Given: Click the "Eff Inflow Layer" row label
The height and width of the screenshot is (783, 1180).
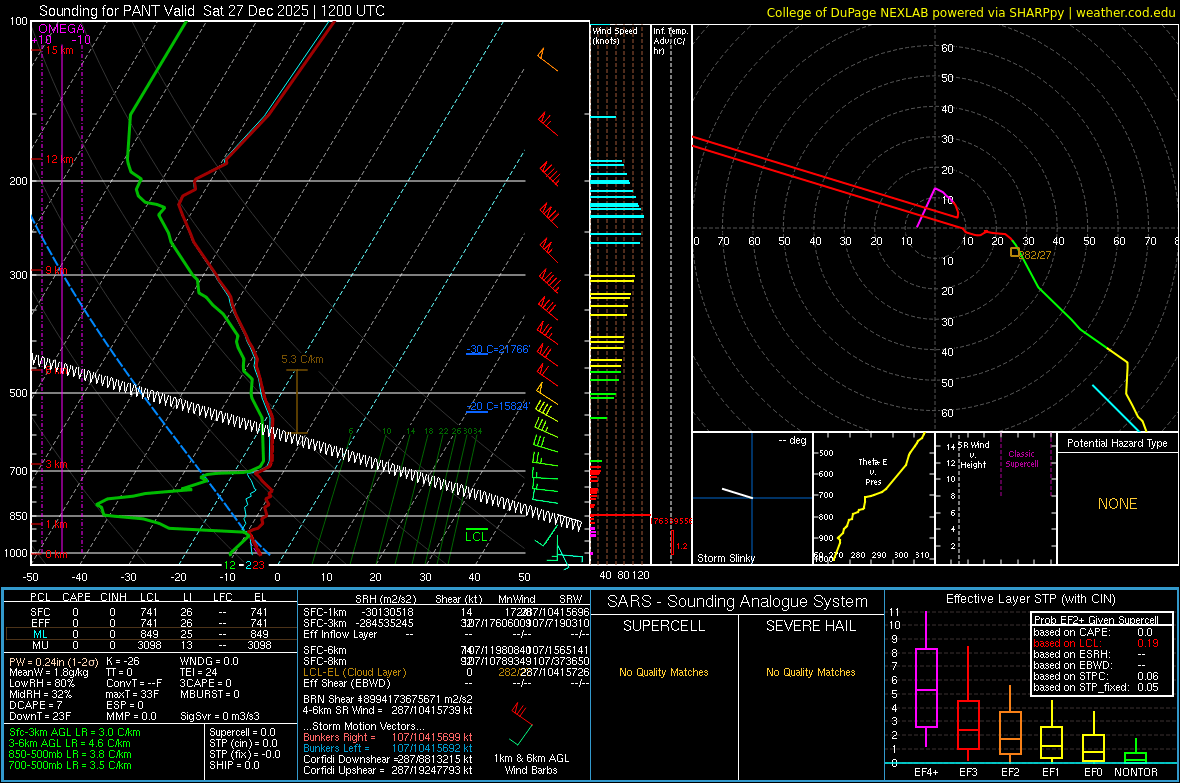Looking at the screenshot, I should click(340, 634).
